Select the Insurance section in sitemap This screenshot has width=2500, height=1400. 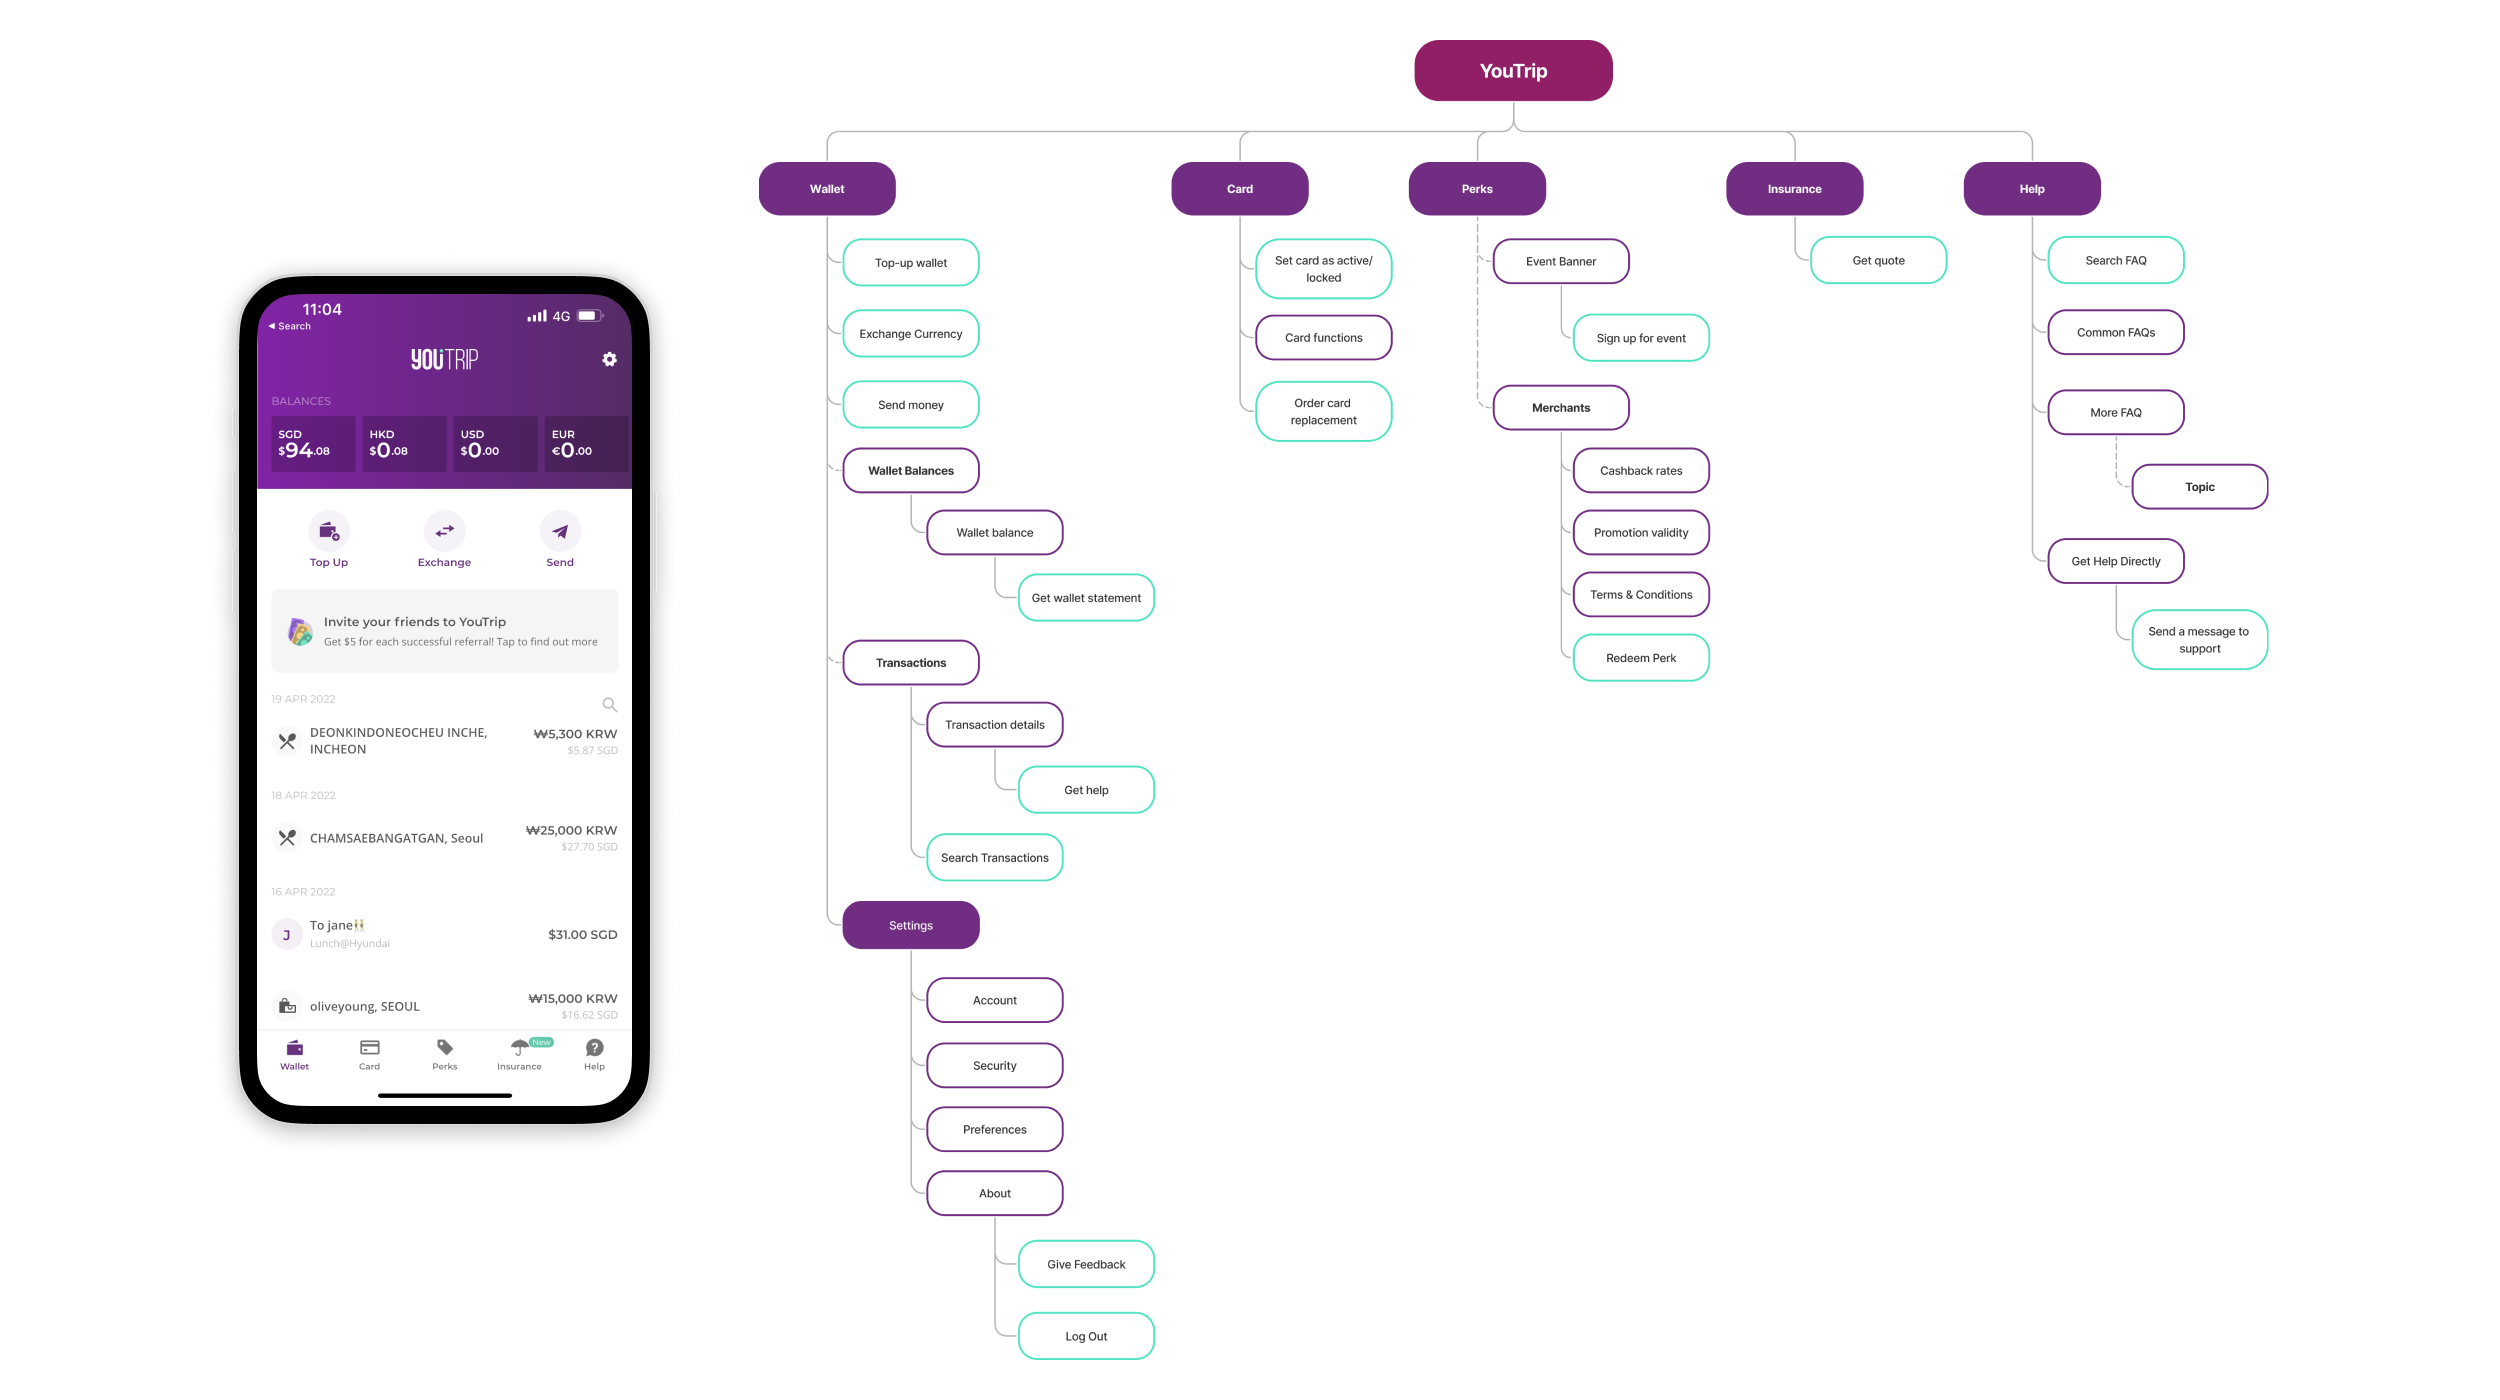tap(1793, 187)
